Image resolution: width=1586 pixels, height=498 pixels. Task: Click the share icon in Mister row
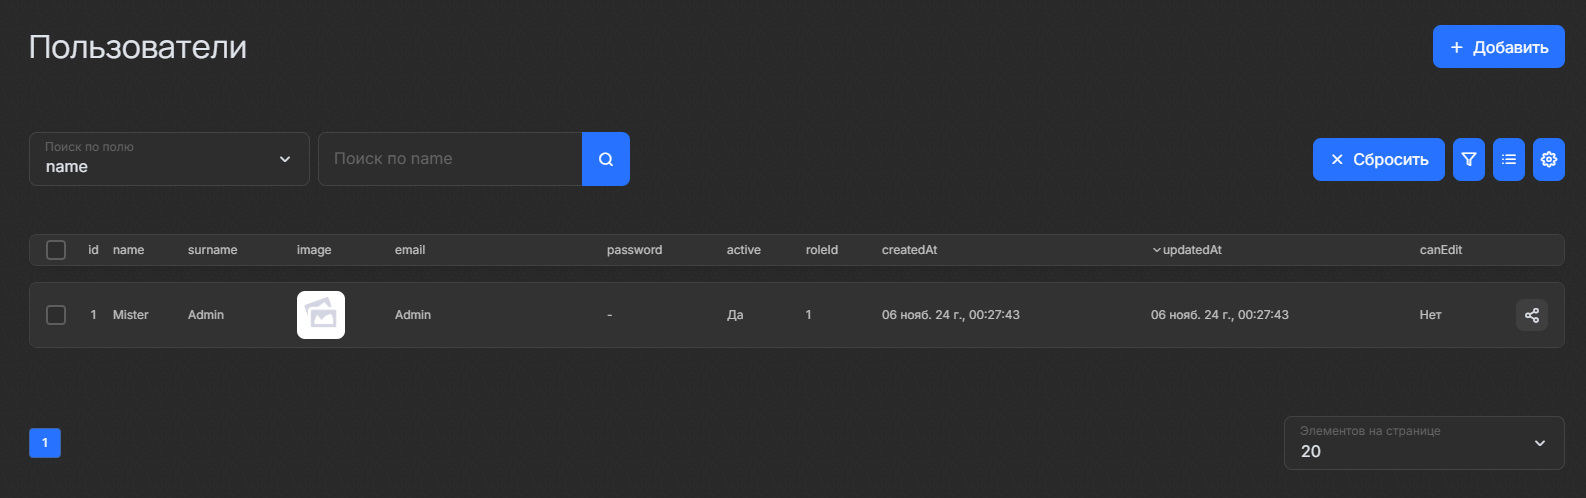[1531, 315]
